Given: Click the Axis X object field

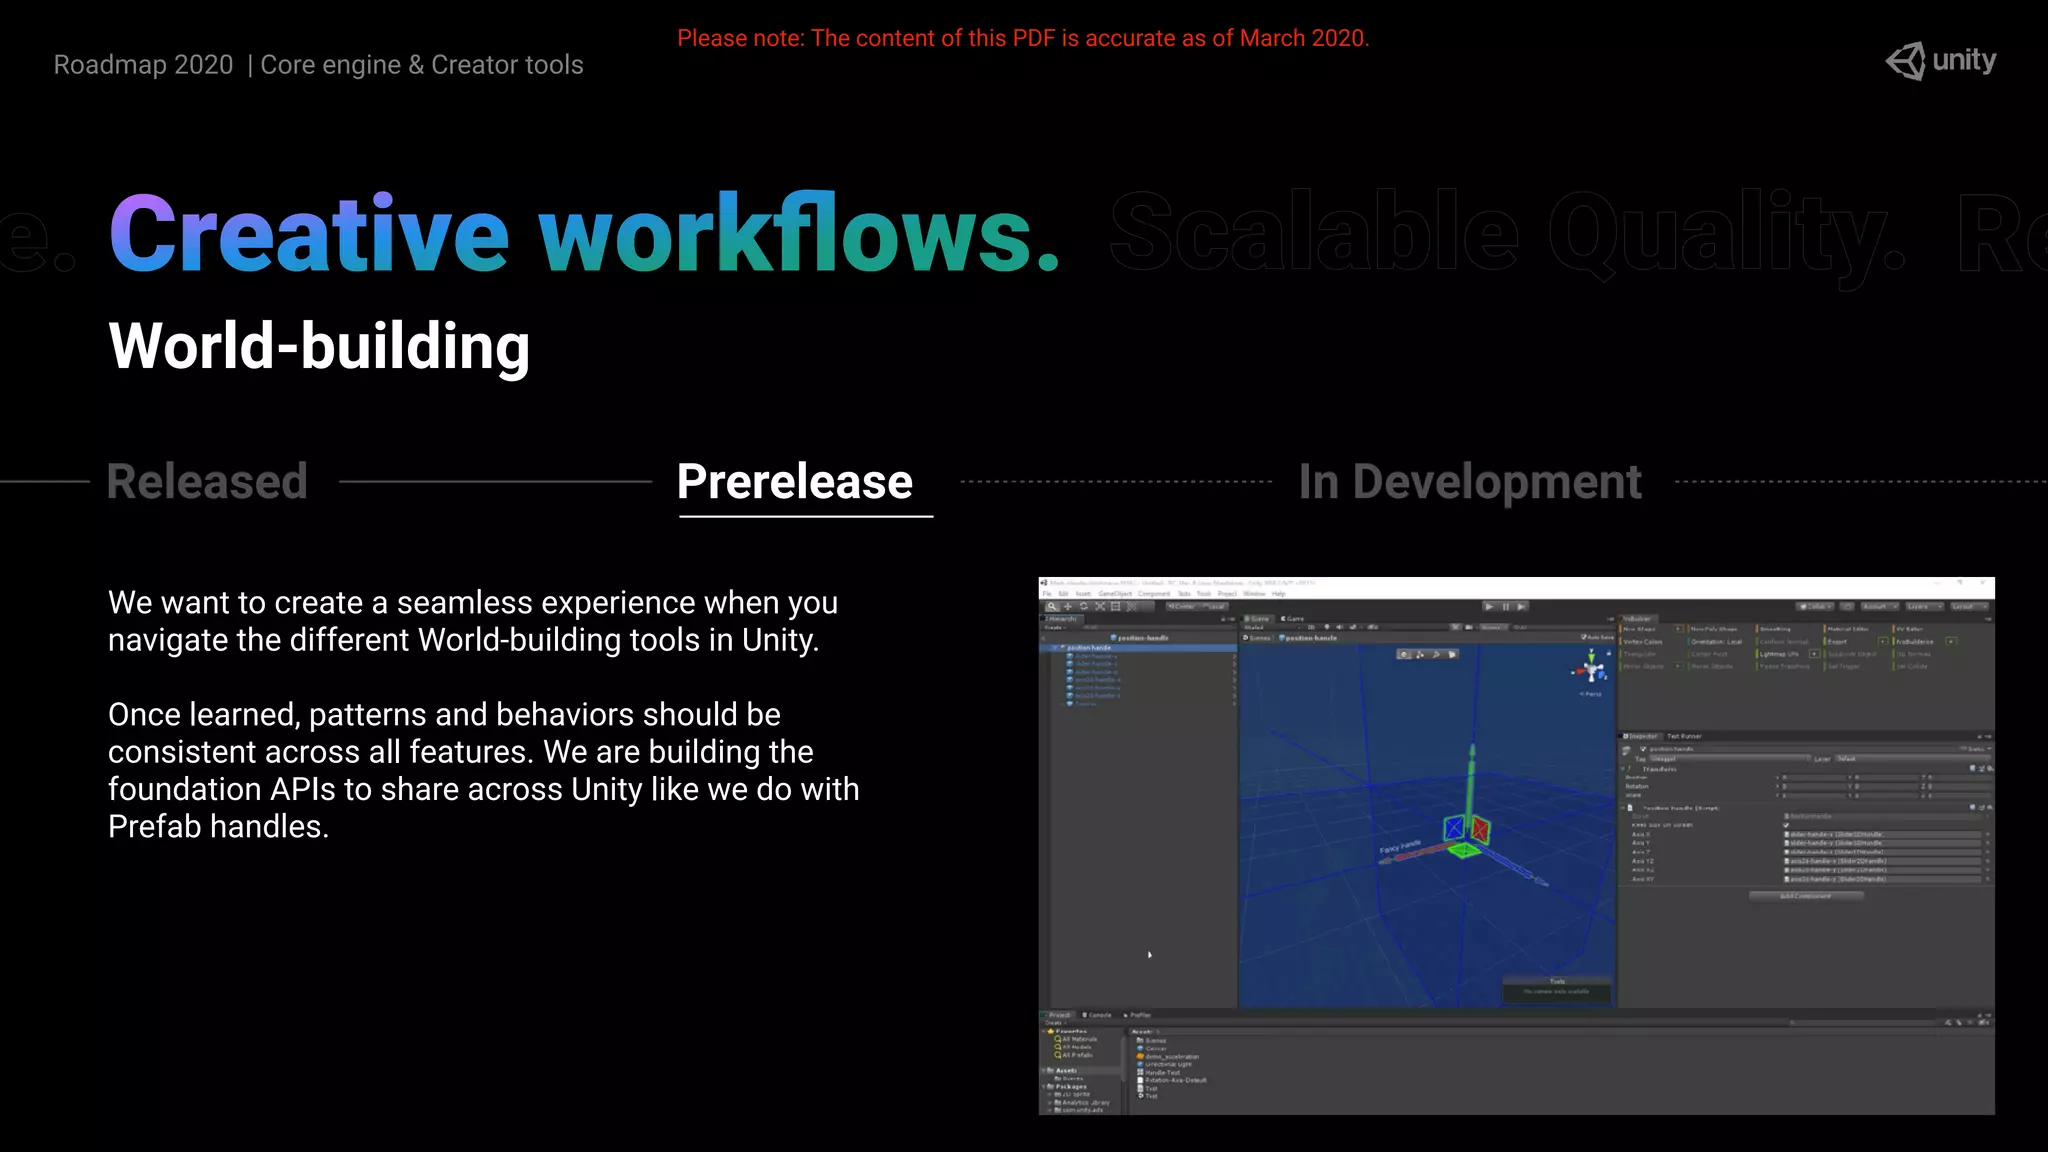Looking at the screenshot, I should [1882, 834].
